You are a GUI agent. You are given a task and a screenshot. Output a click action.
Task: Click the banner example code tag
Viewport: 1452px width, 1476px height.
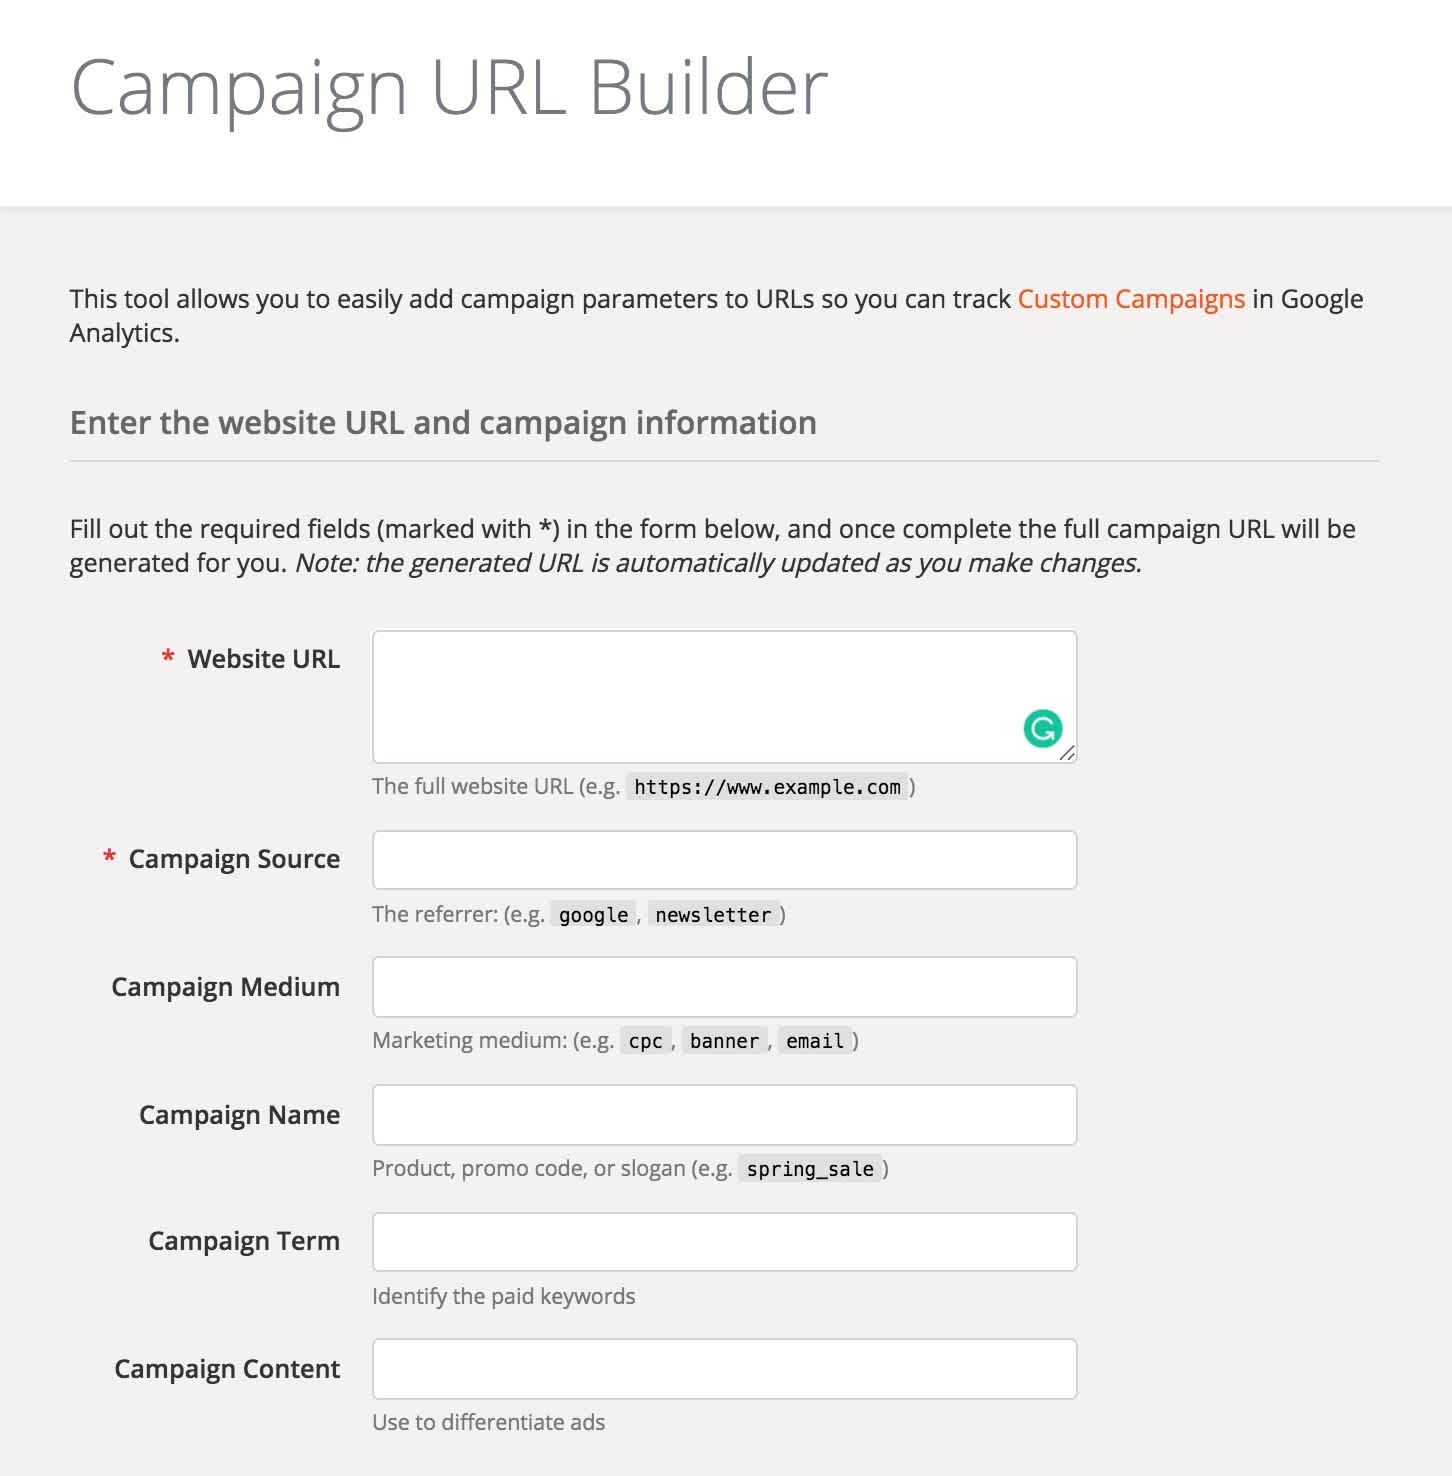coord(724,1041)
